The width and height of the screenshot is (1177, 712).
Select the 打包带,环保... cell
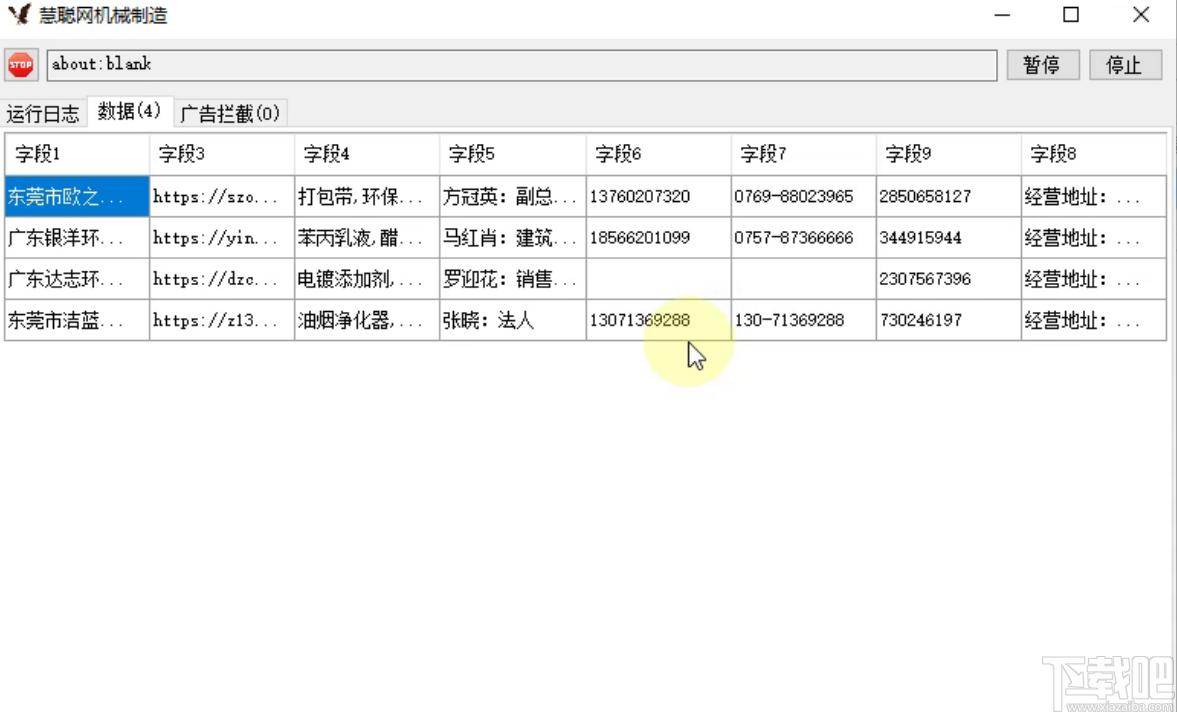click(x=367, y=197)
